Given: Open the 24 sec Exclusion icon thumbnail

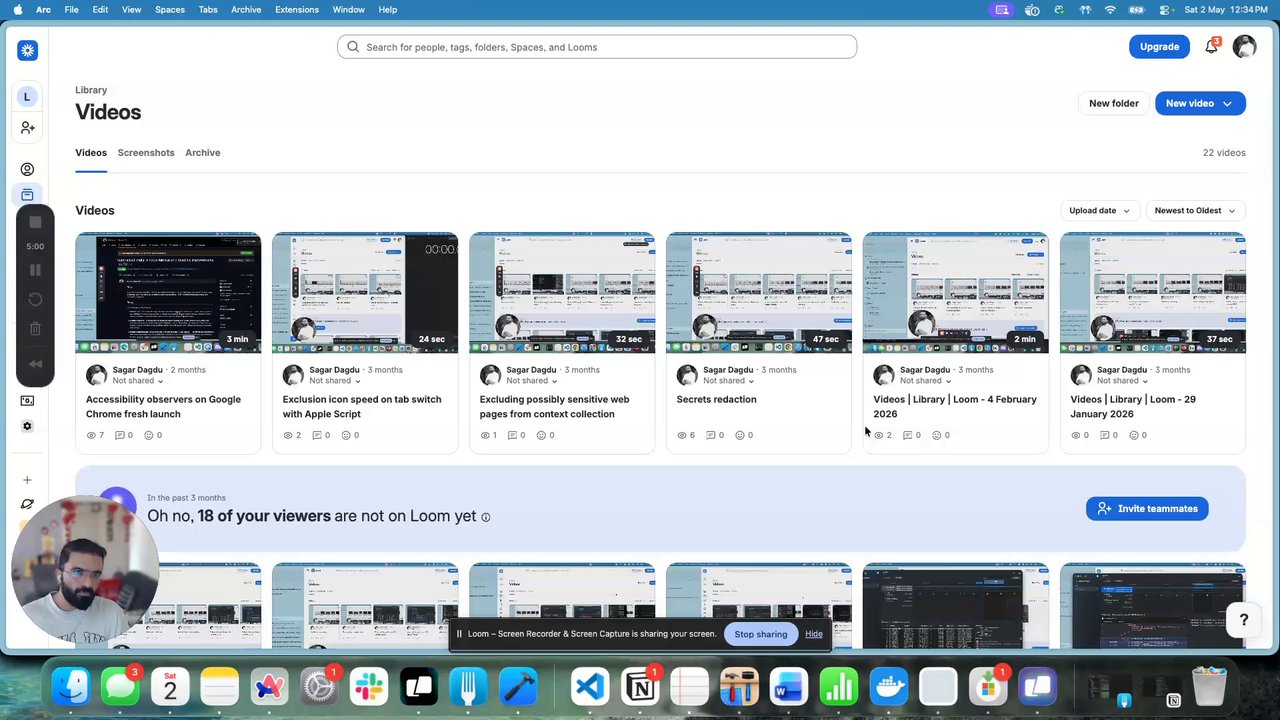Looking at the screenshot, I should click(x=365, y=293).
